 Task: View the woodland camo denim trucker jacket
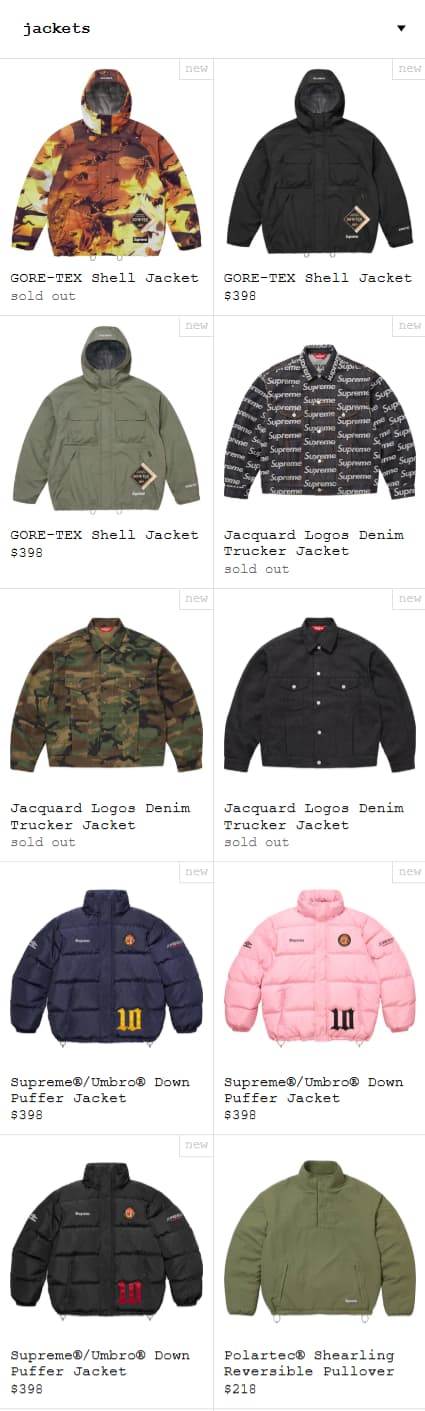click(x=106, y=693)
